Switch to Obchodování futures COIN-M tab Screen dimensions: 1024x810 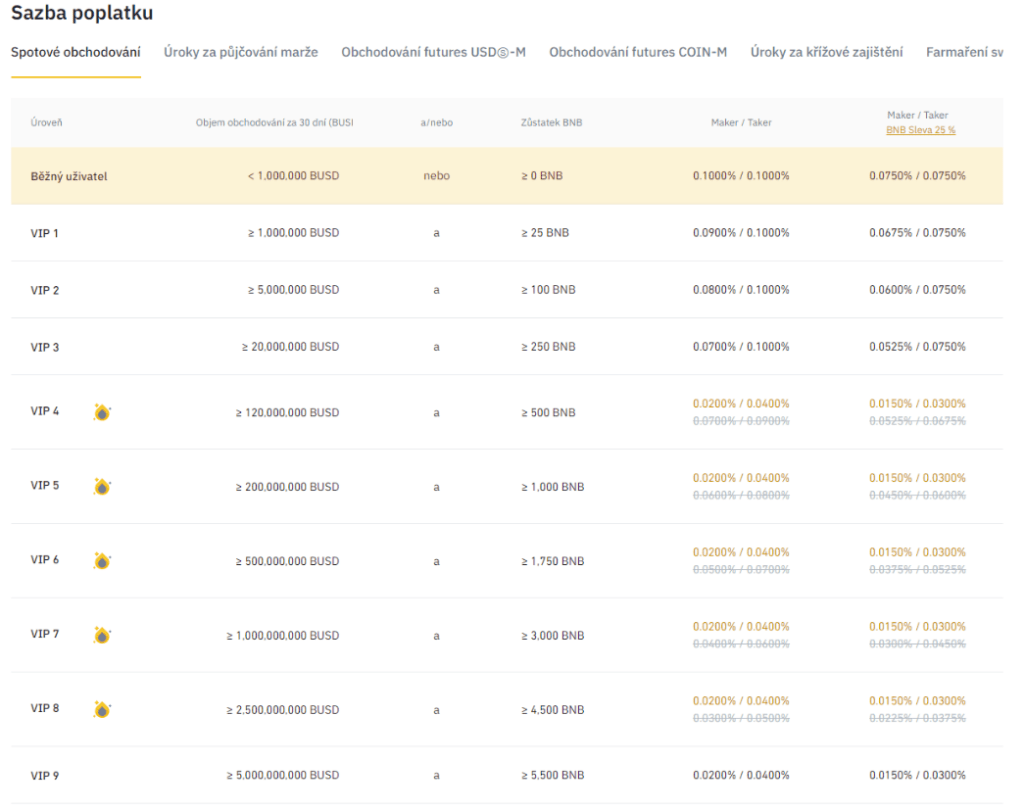(x=638, y=52)
